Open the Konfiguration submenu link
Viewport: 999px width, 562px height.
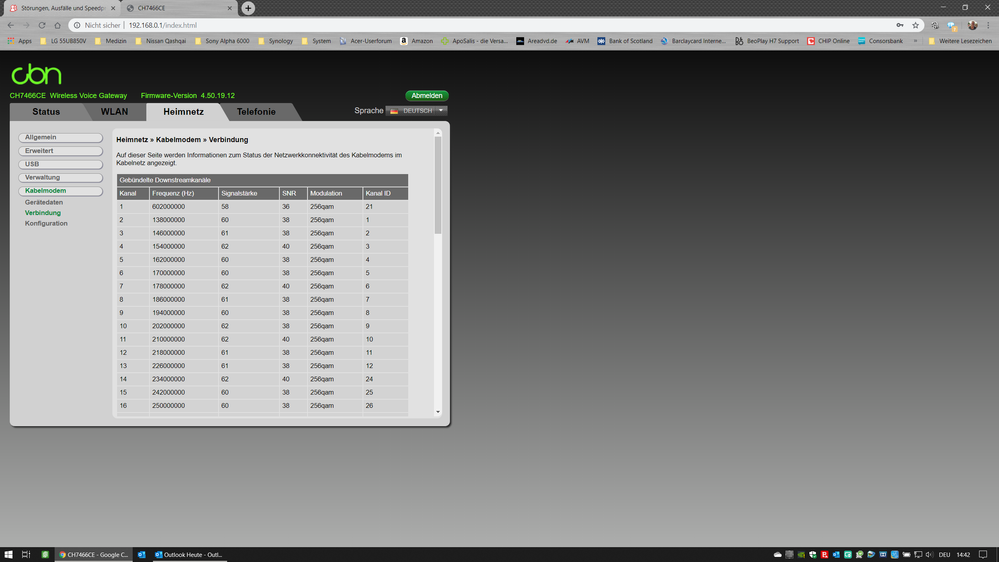pos(46,224)
